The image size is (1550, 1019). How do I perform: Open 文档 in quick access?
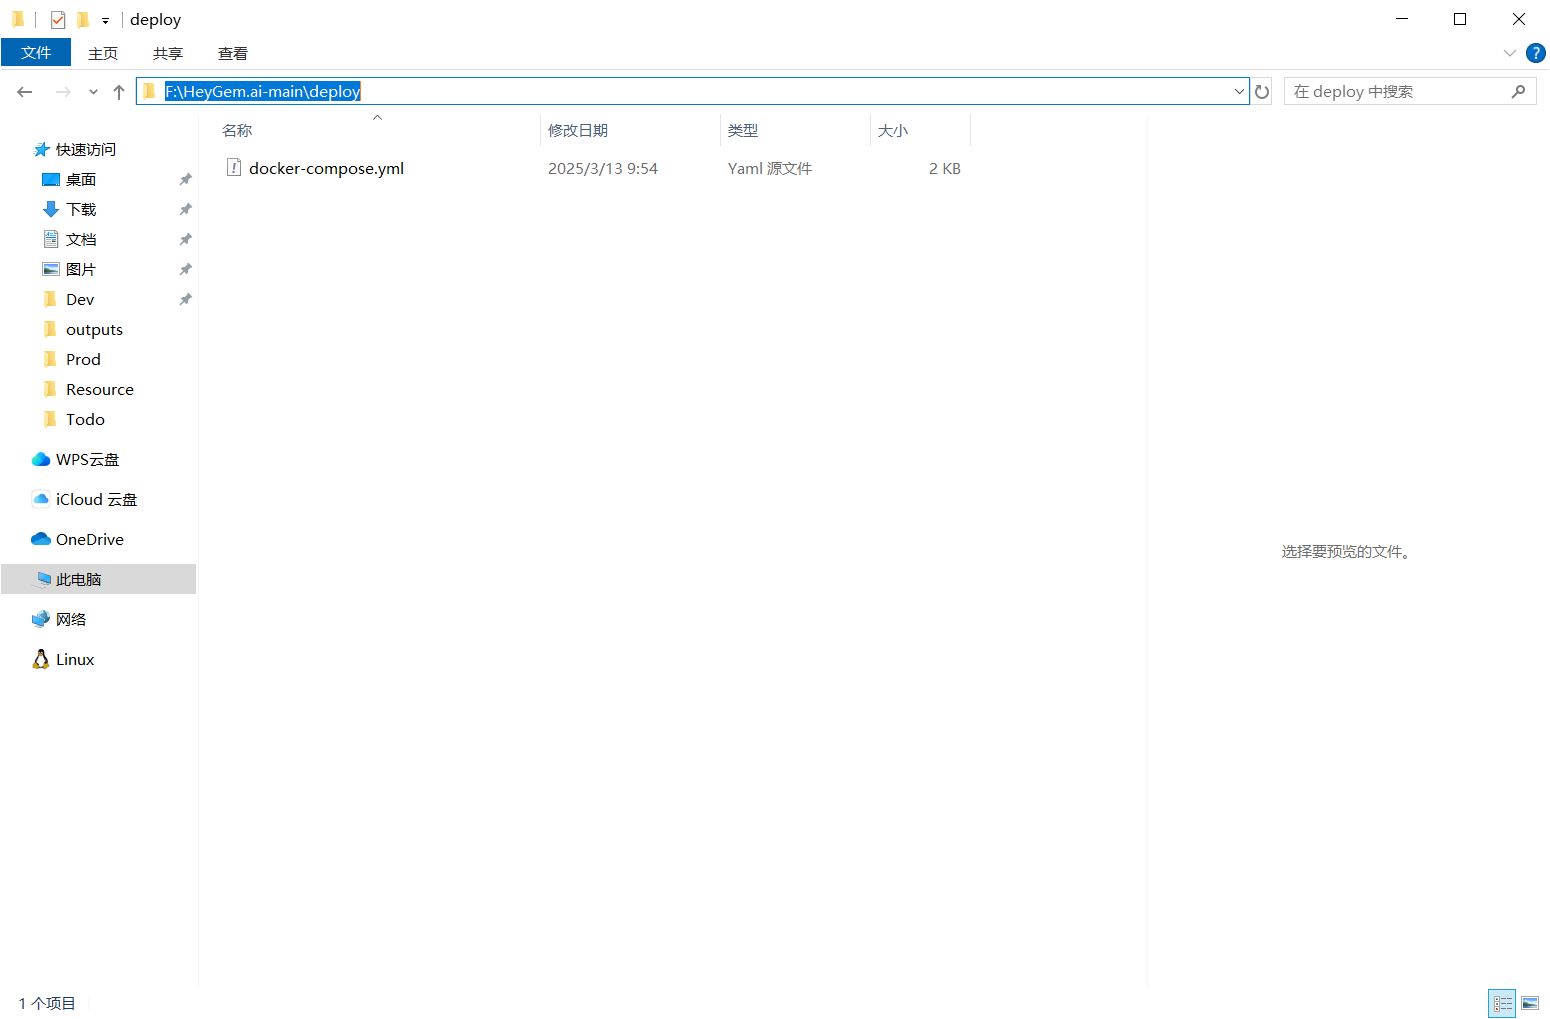(80, 239)
